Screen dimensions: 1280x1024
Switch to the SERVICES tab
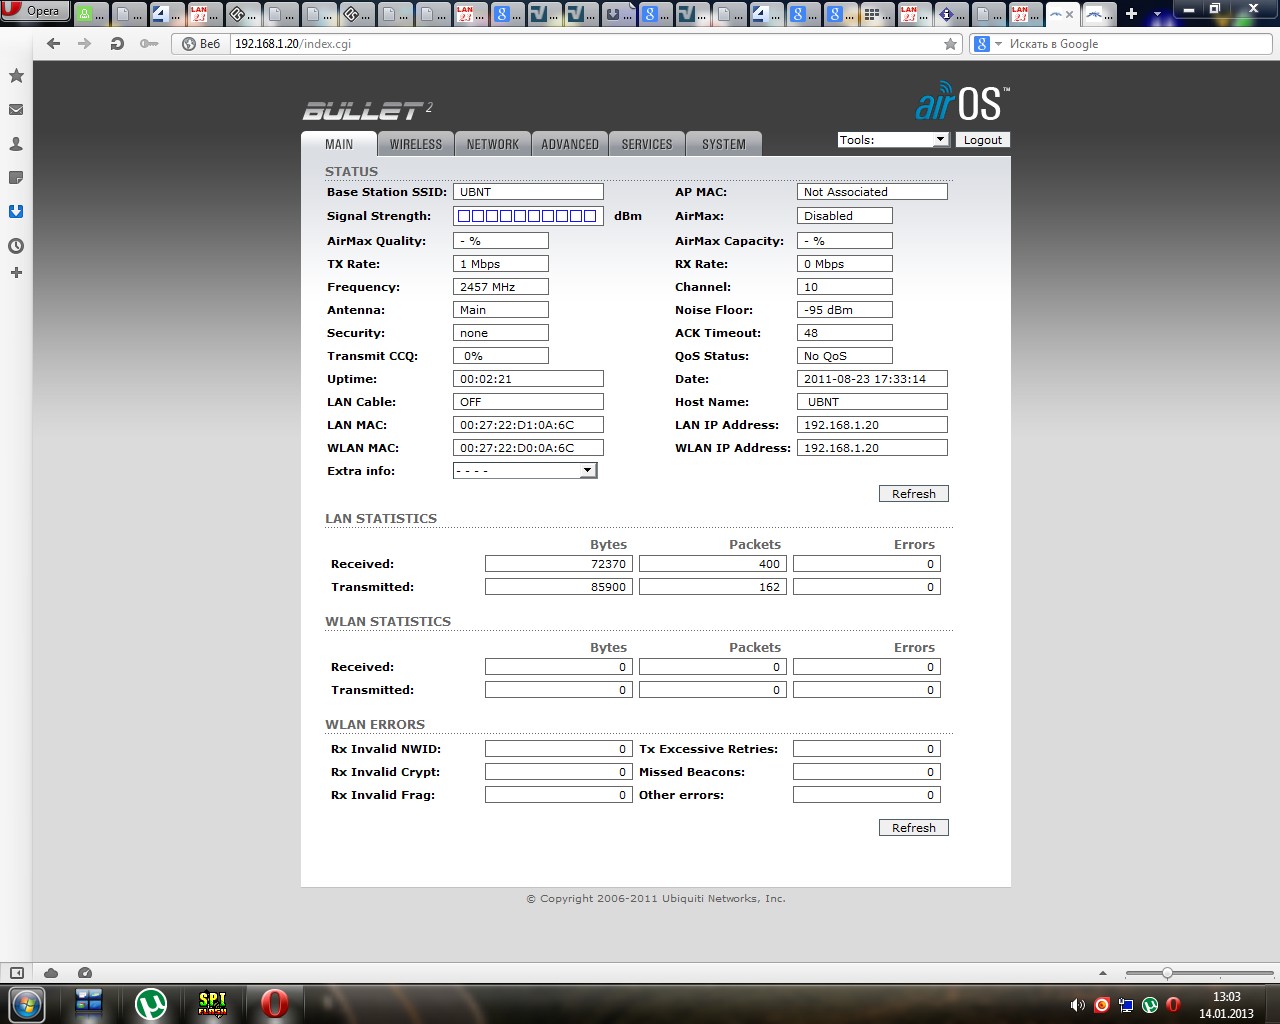(647, 144)
